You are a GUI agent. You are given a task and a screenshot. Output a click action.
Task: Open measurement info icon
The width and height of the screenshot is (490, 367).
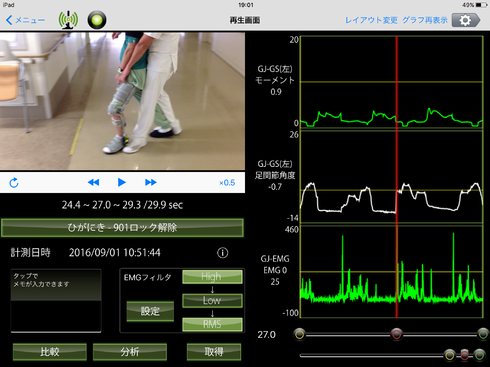pyautogui.click(x=223, y=253)
